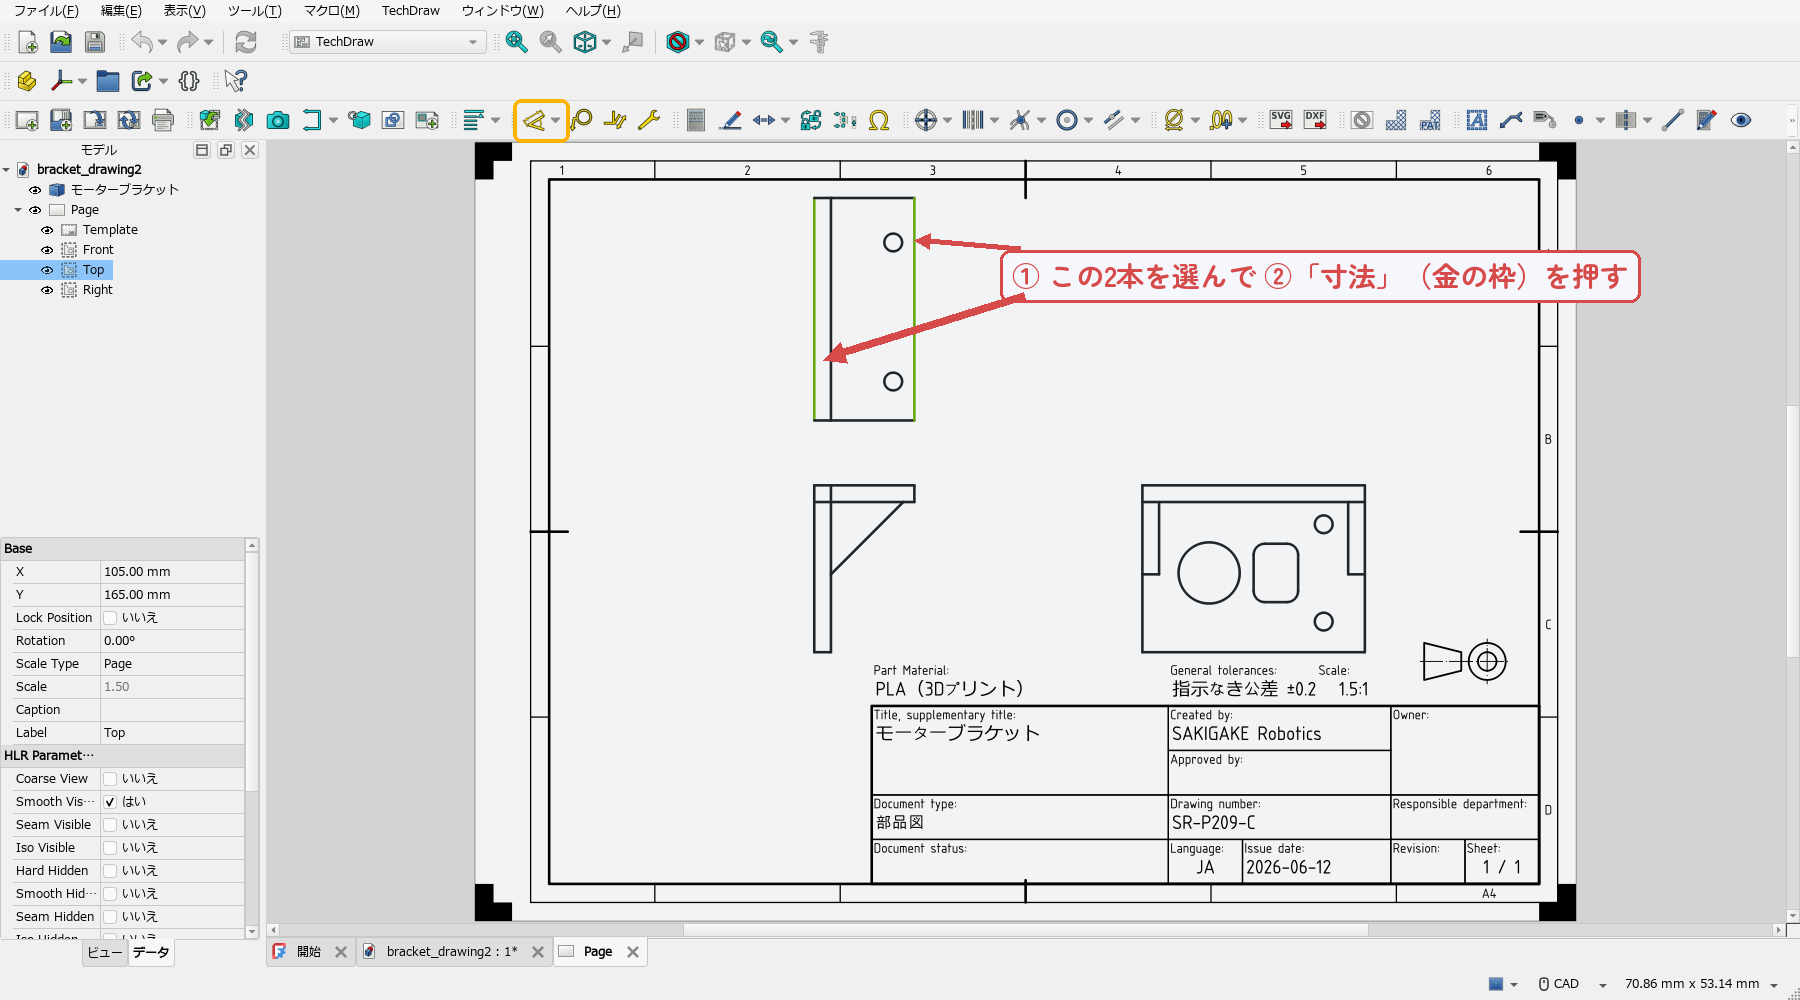Screen dimensions: 1800x1000
Task: Collapse the bracket_drawing2 document tree
Action: pyautogui.click(x=7, y=170)
